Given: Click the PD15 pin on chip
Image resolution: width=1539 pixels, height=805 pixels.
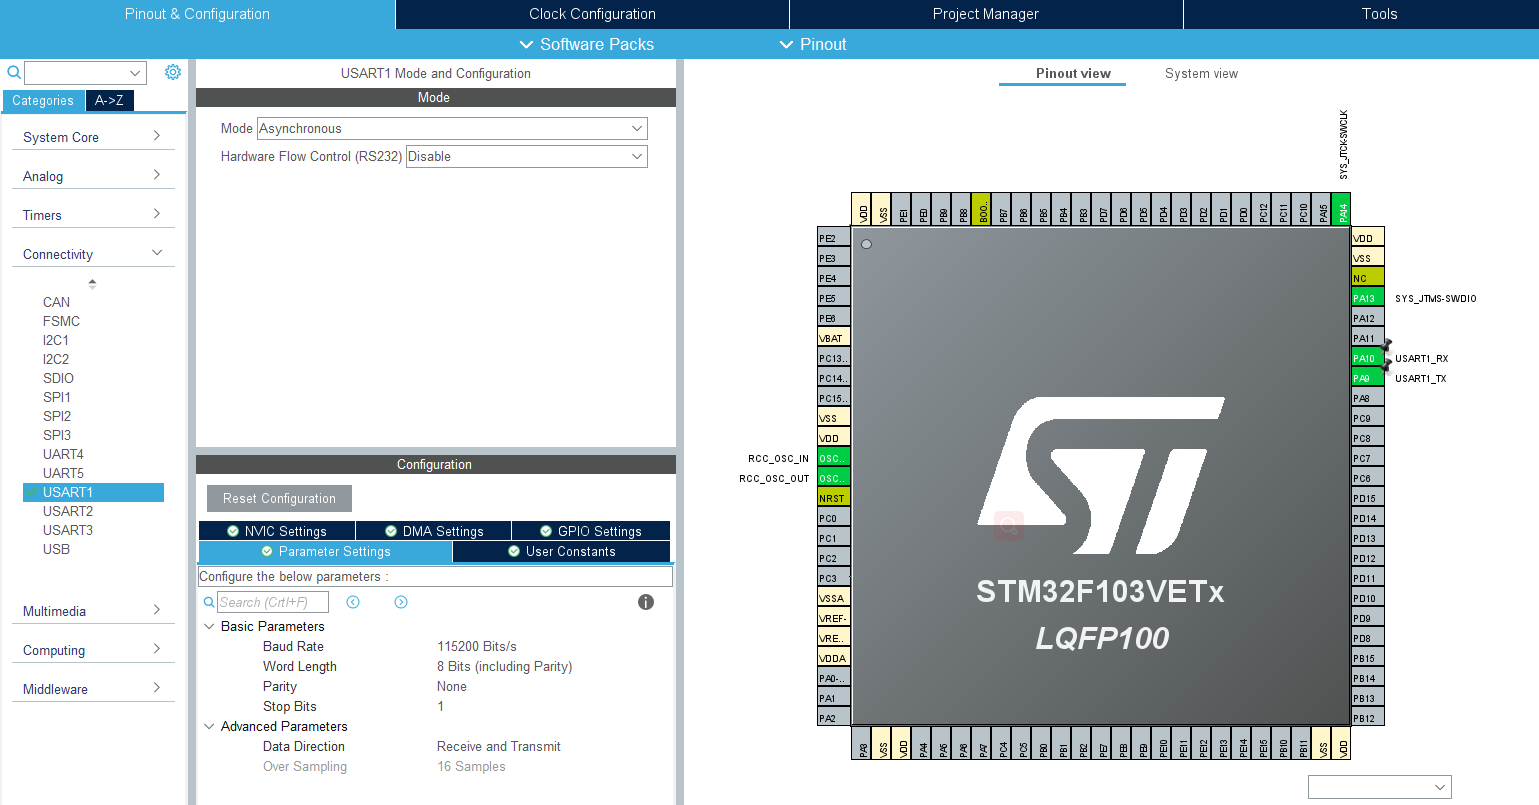Looking at the screenshot, I should tap(1368, 497).
